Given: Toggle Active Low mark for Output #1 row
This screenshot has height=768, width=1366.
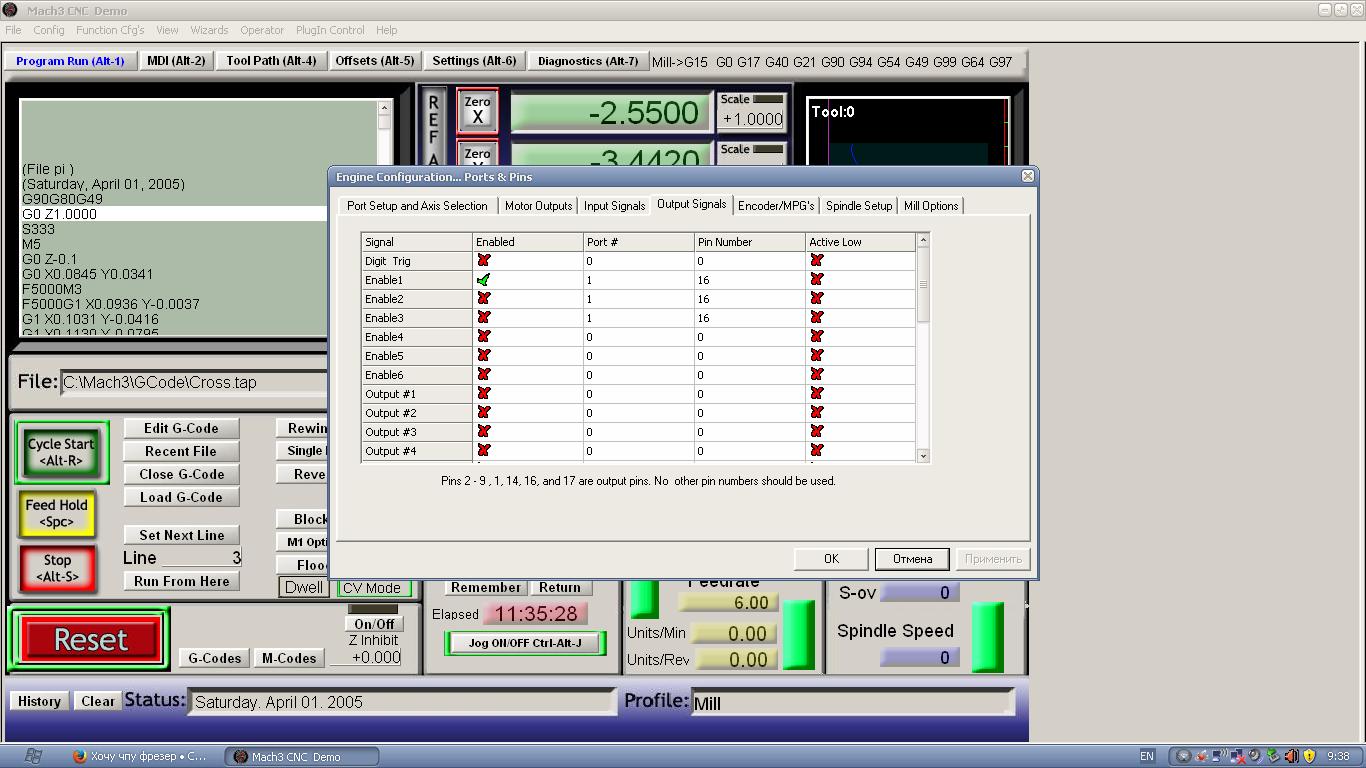Looking at the screenshot, I should coord(817,394).
